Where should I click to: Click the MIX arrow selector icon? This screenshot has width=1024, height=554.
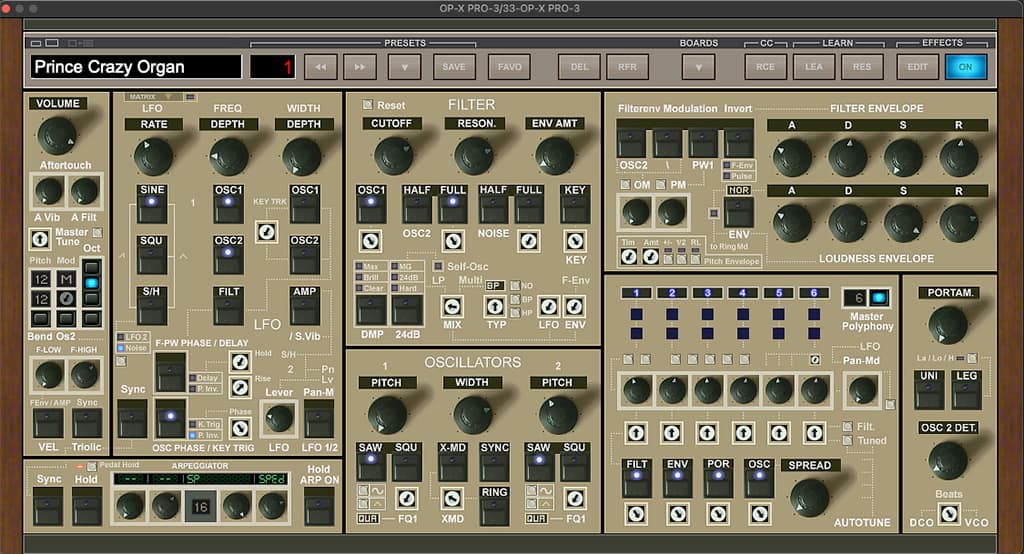click(452, 306)
